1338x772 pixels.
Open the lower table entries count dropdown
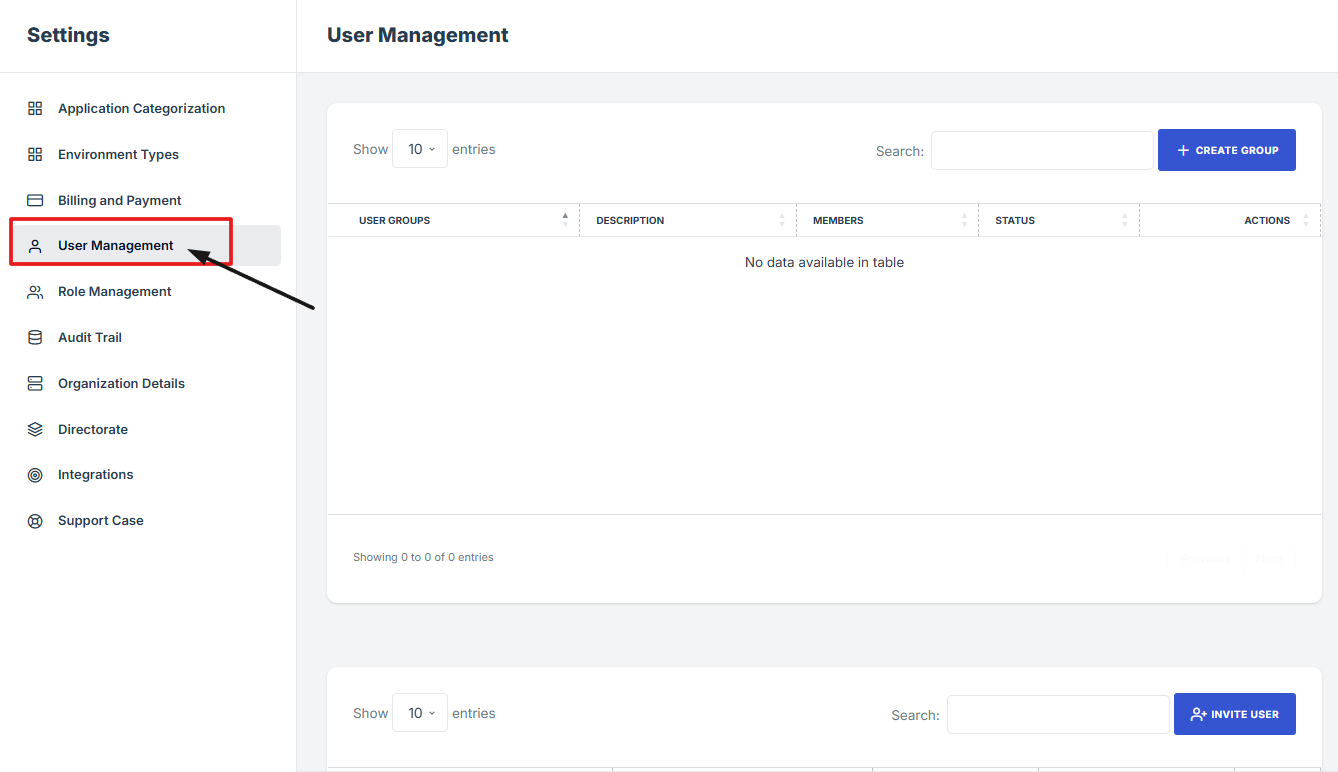[420, 713]
